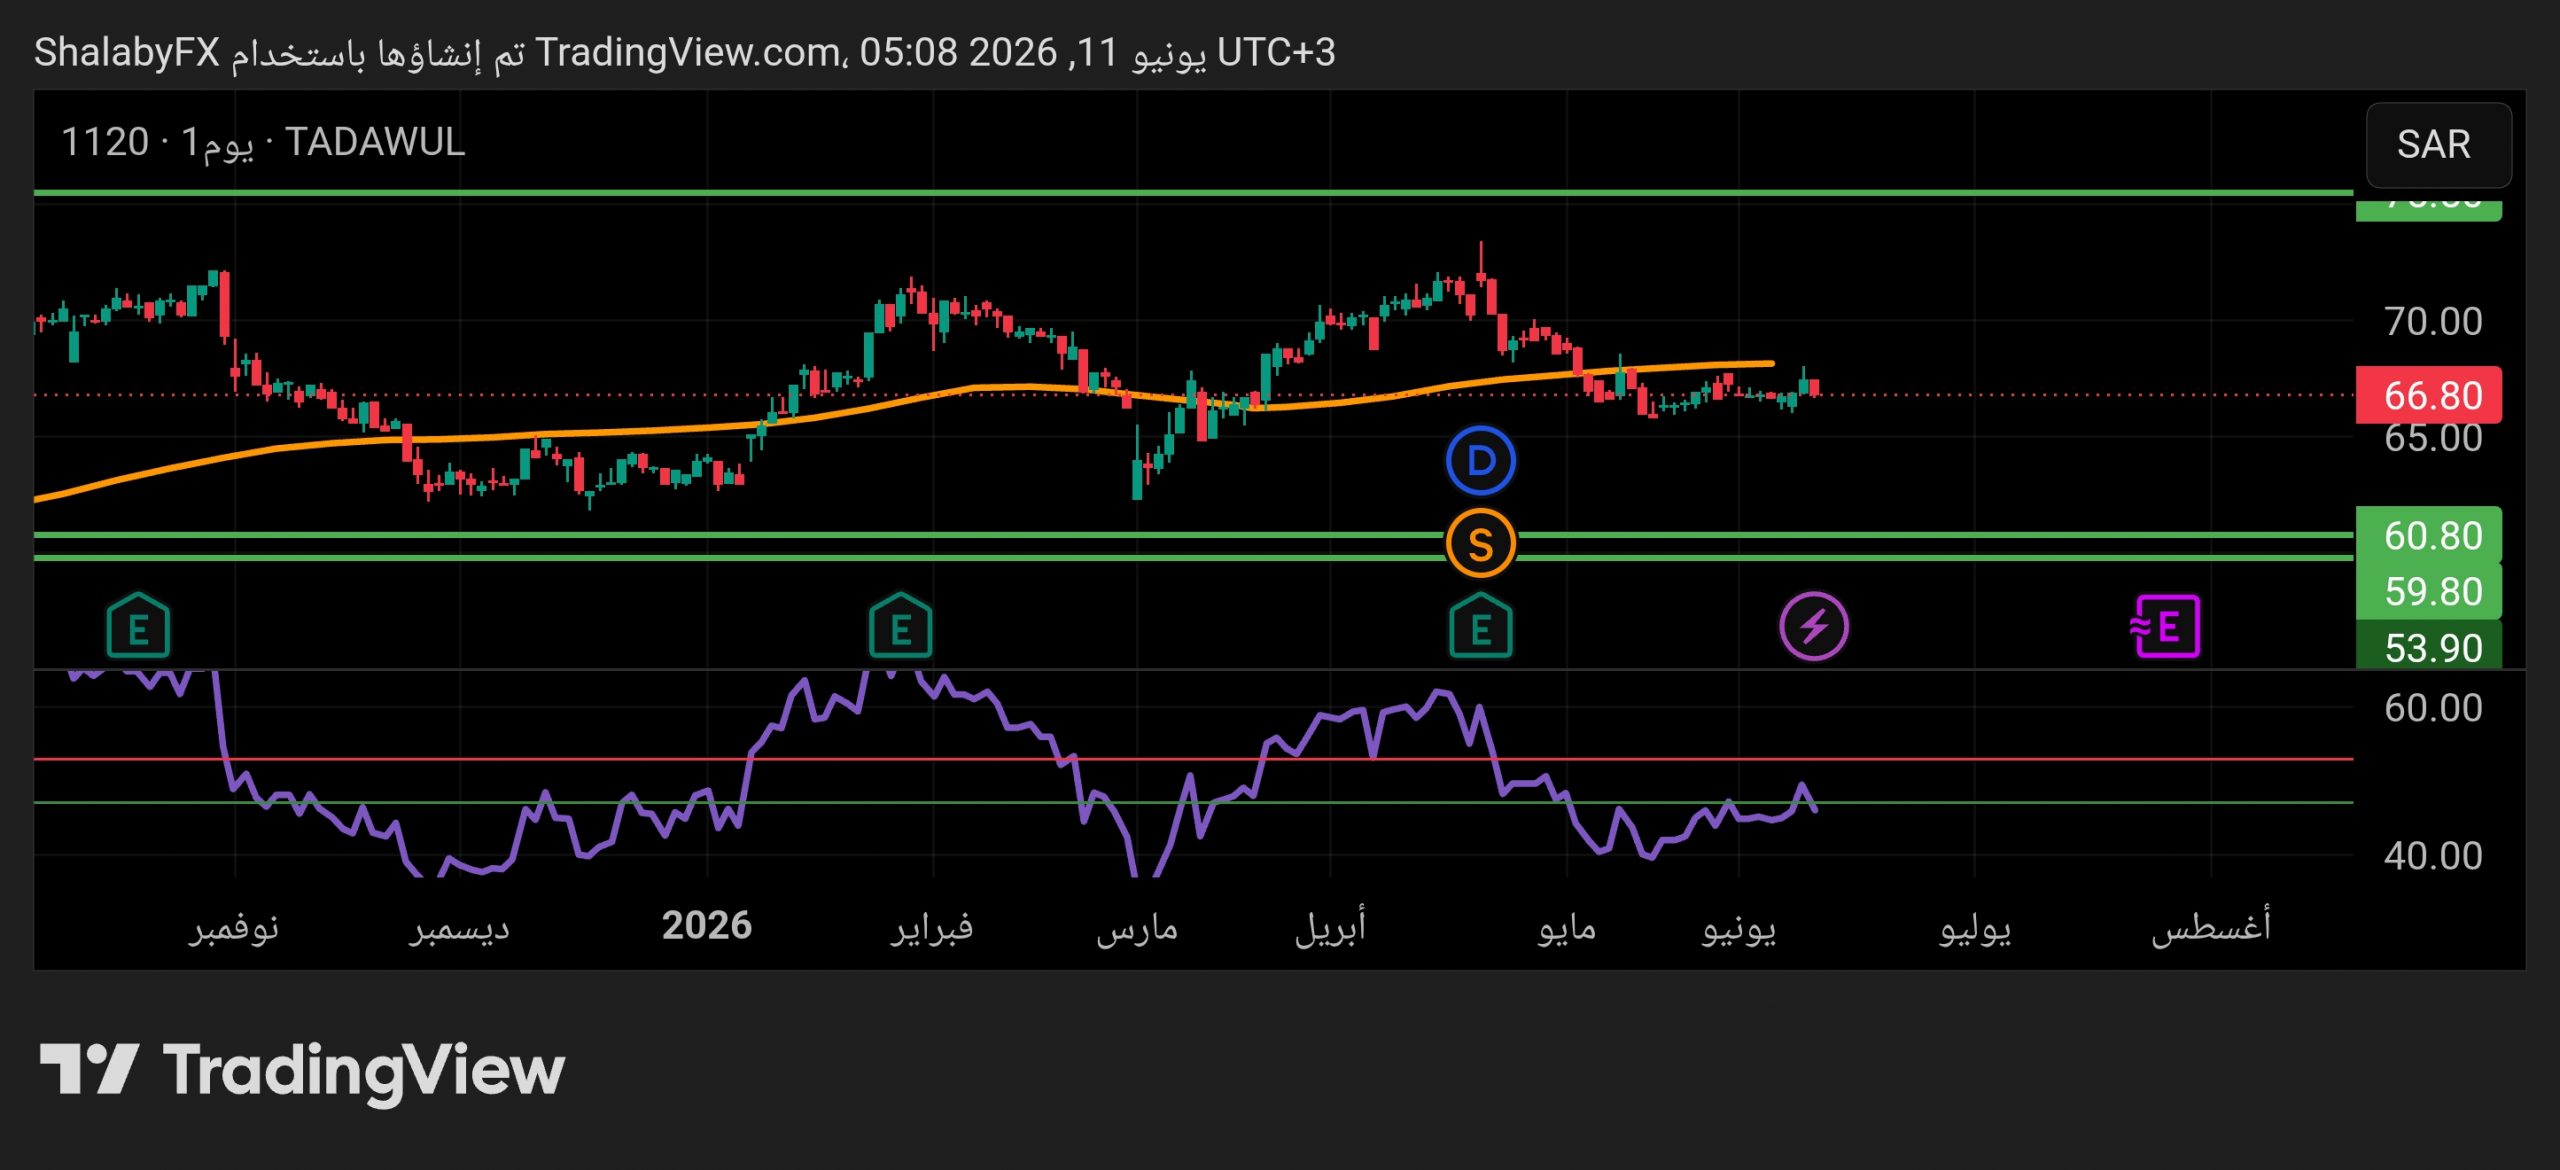Click the dark green 53.90 price label
Image resolution: width=2560 pixels, height=1170 pixels.
click(2429, 646)
